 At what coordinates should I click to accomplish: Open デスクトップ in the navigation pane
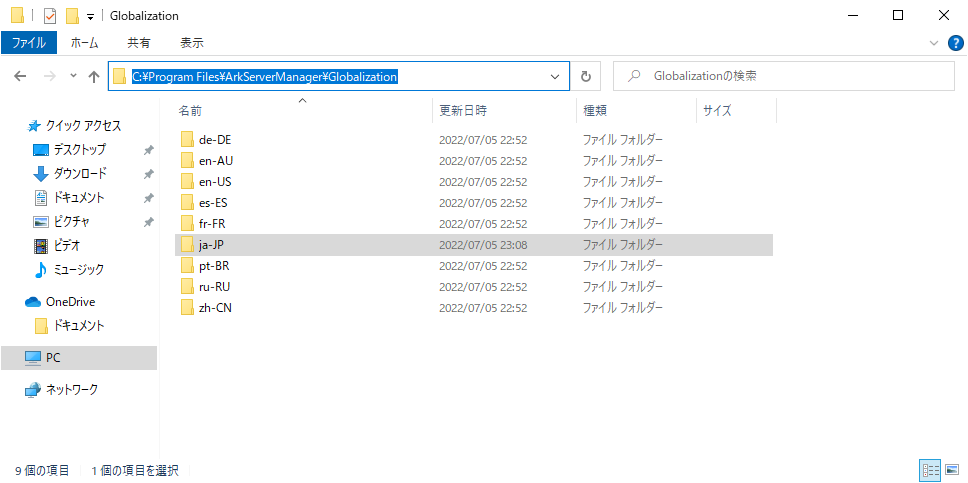point(79,149)
